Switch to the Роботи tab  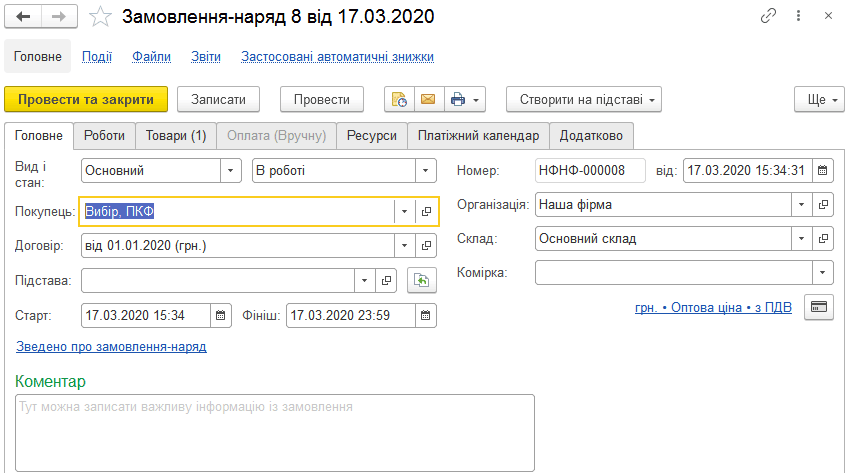coord(104,136)
